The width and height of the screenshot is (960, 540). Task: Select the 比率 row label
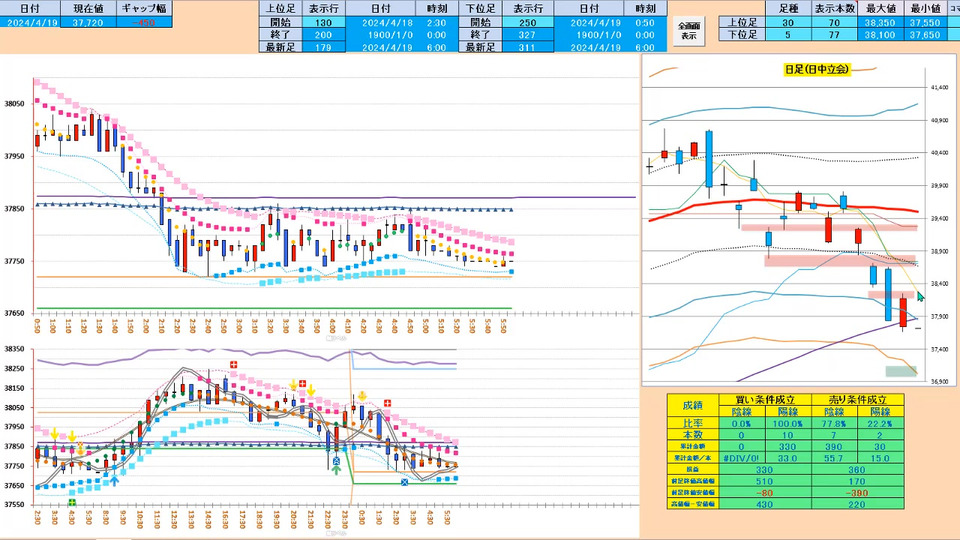[x=692, y=423]
